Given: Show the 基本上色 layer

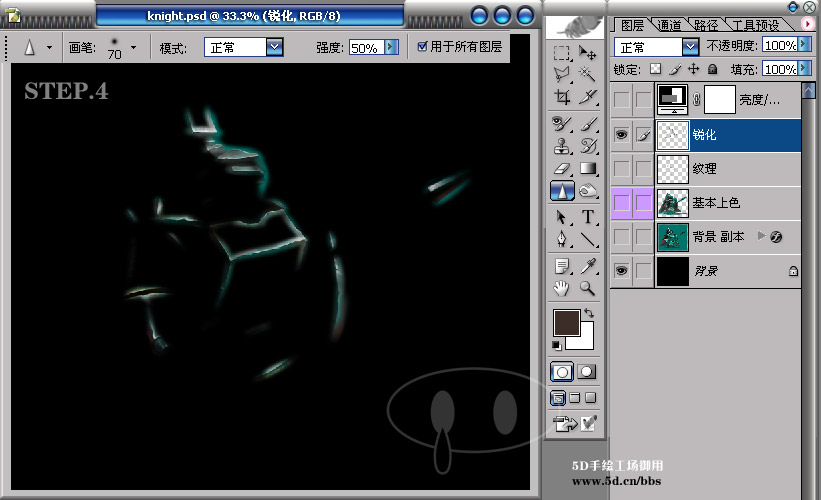Looking at the screenshot, I should point(622,203).
